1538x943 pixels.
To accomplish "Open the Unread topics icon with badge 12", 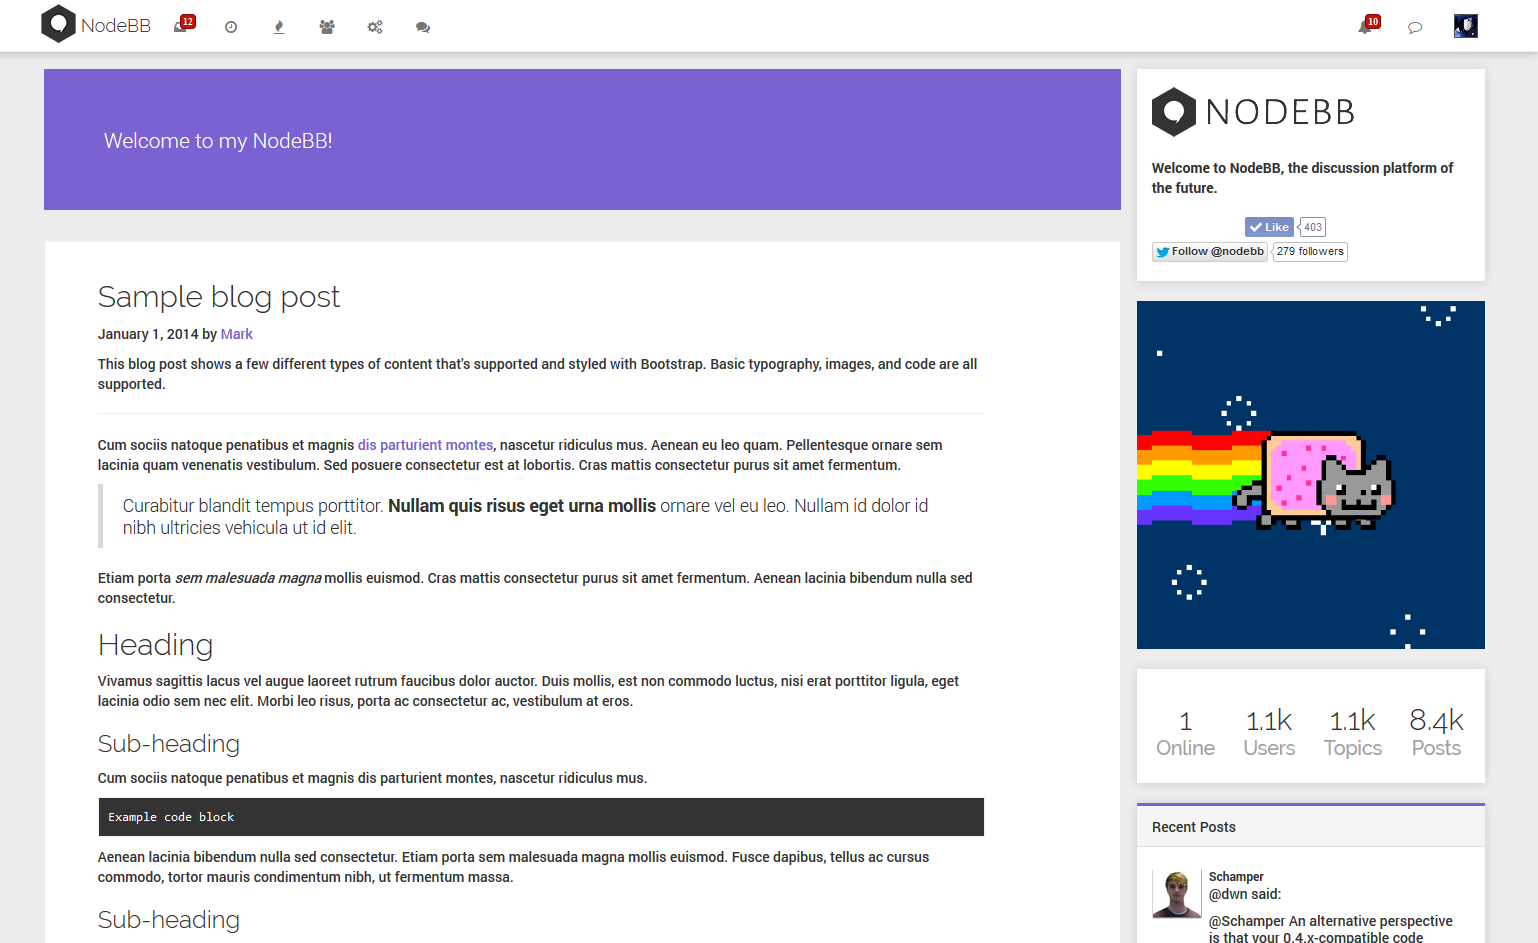I will click(x=180, y=27).
